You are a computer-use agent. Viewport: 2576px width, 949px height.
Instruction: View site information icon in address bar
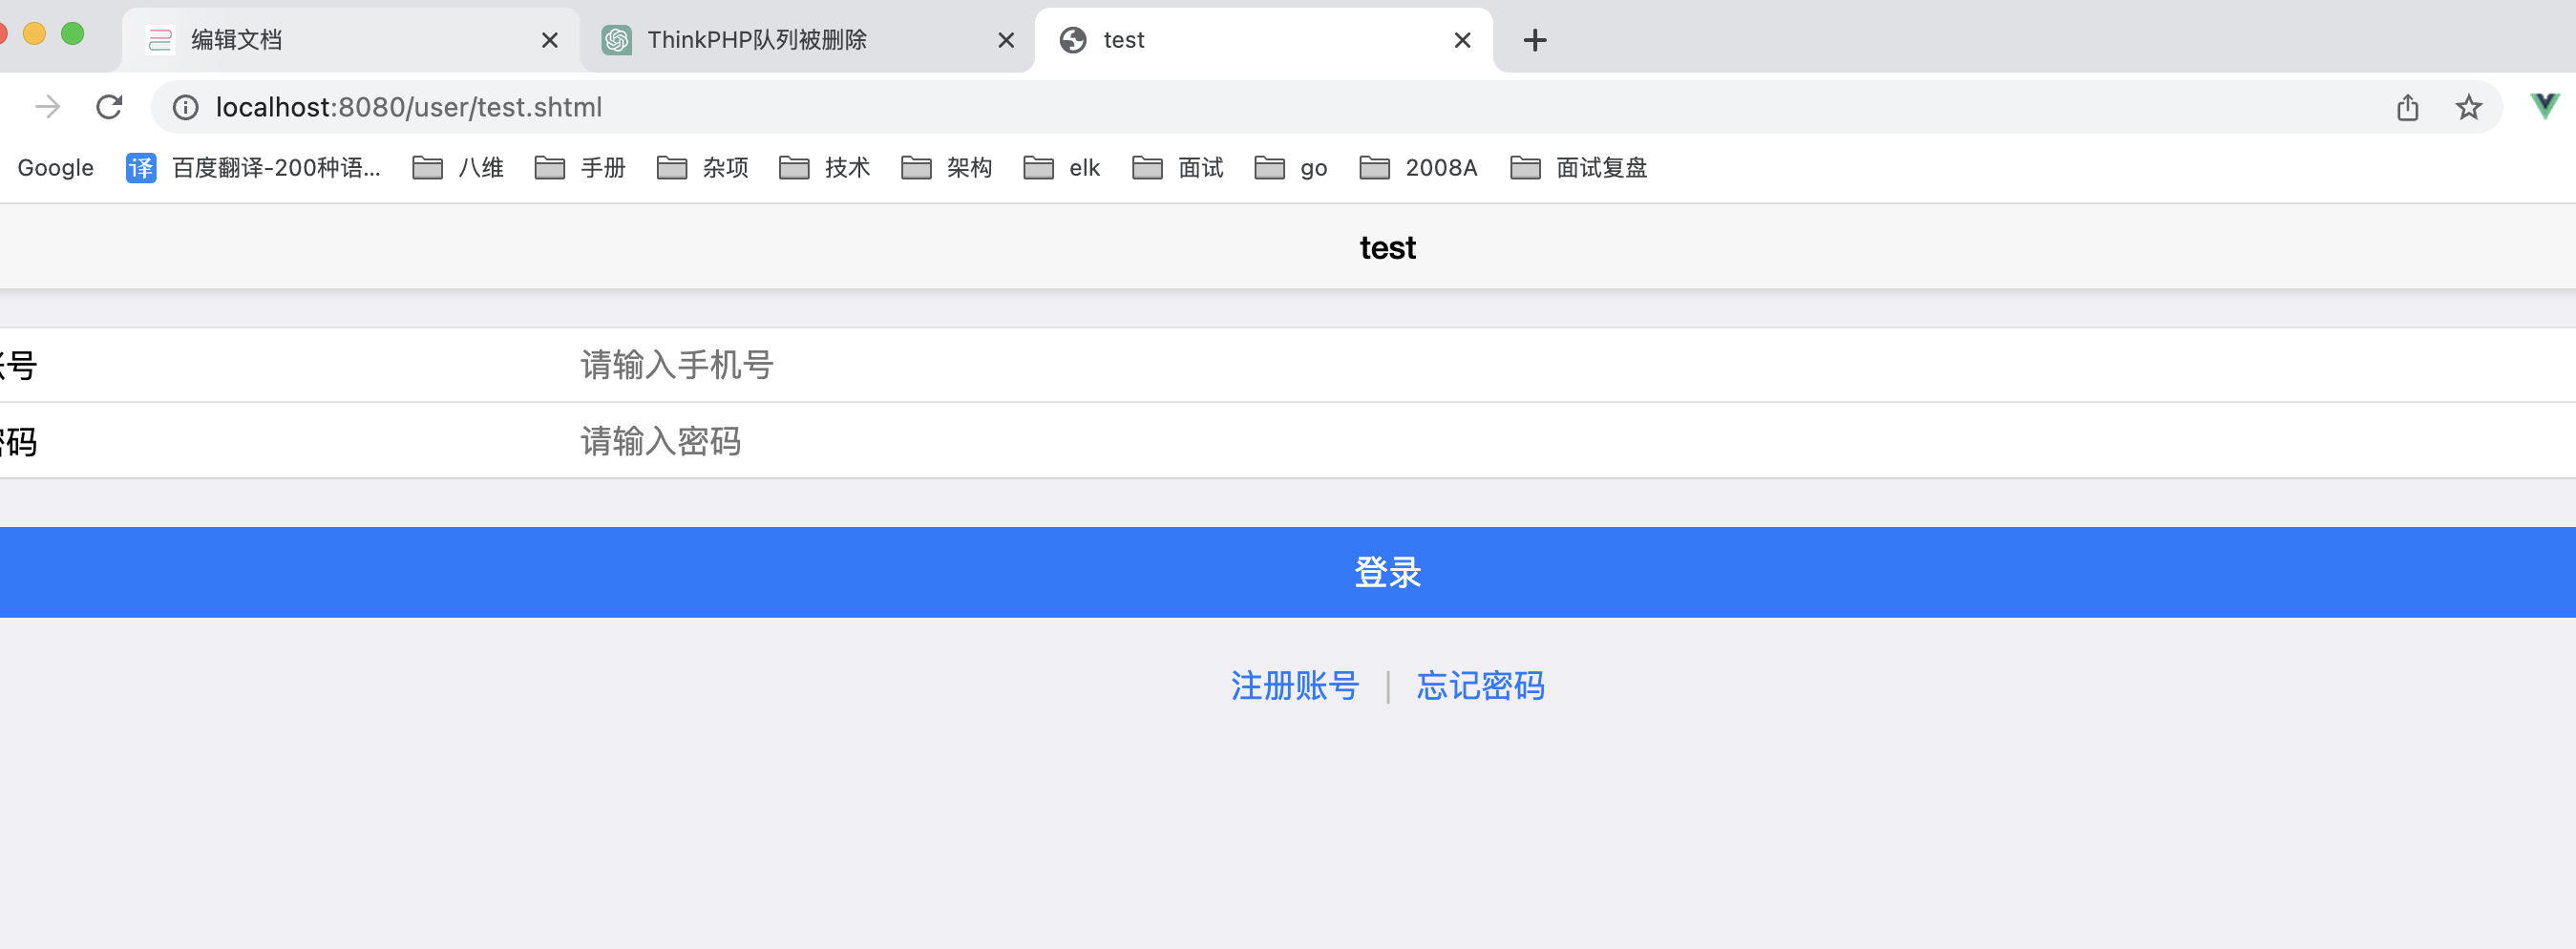(185, 107)
